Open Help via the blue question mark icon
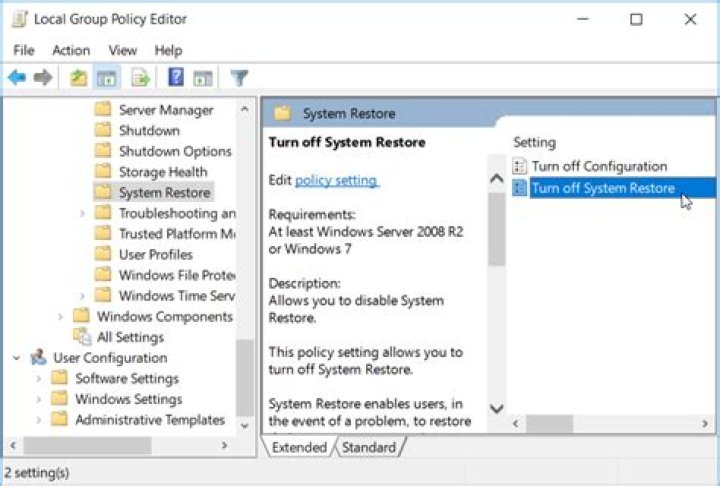Image resolution: width=720 pixels, height=486 pixels. pos(176,77)
